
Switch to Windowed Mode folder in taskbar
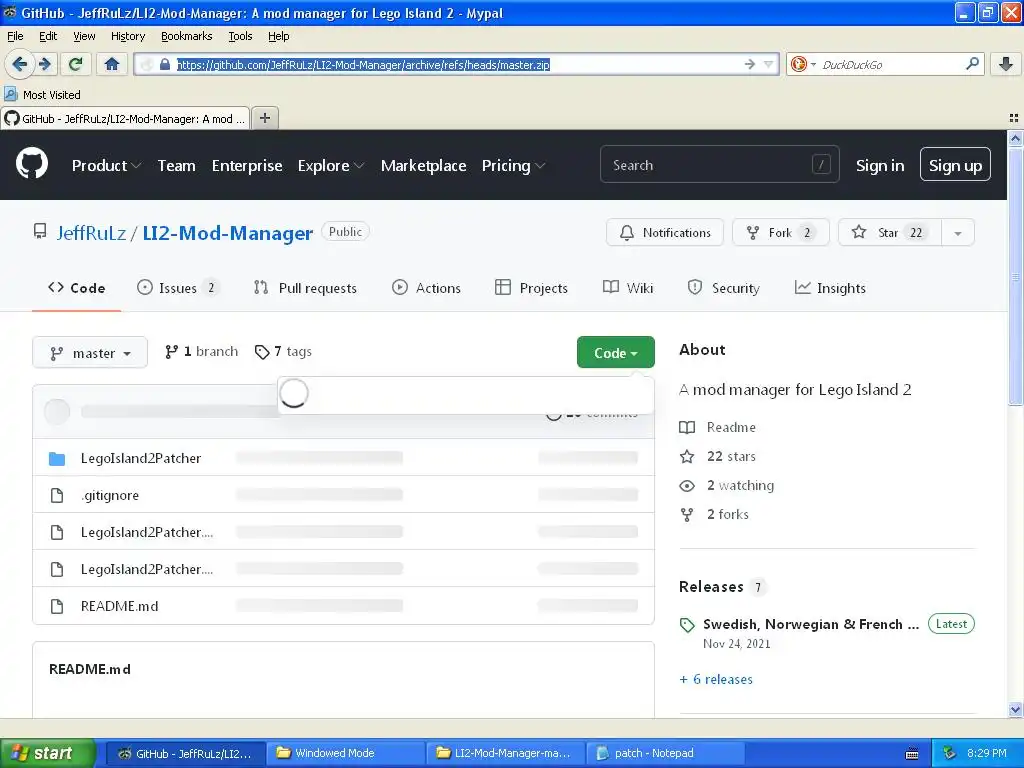pos(346,753)
